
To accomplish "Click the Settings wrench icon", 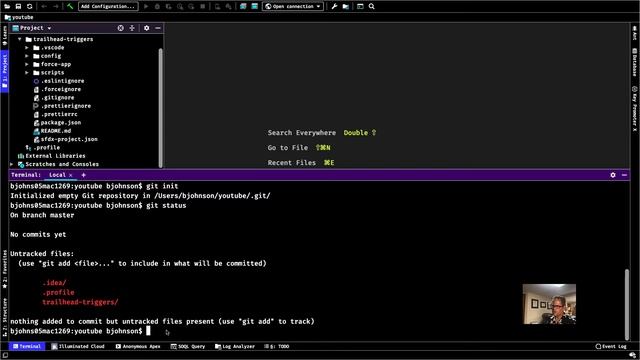I will click(334, 7).
